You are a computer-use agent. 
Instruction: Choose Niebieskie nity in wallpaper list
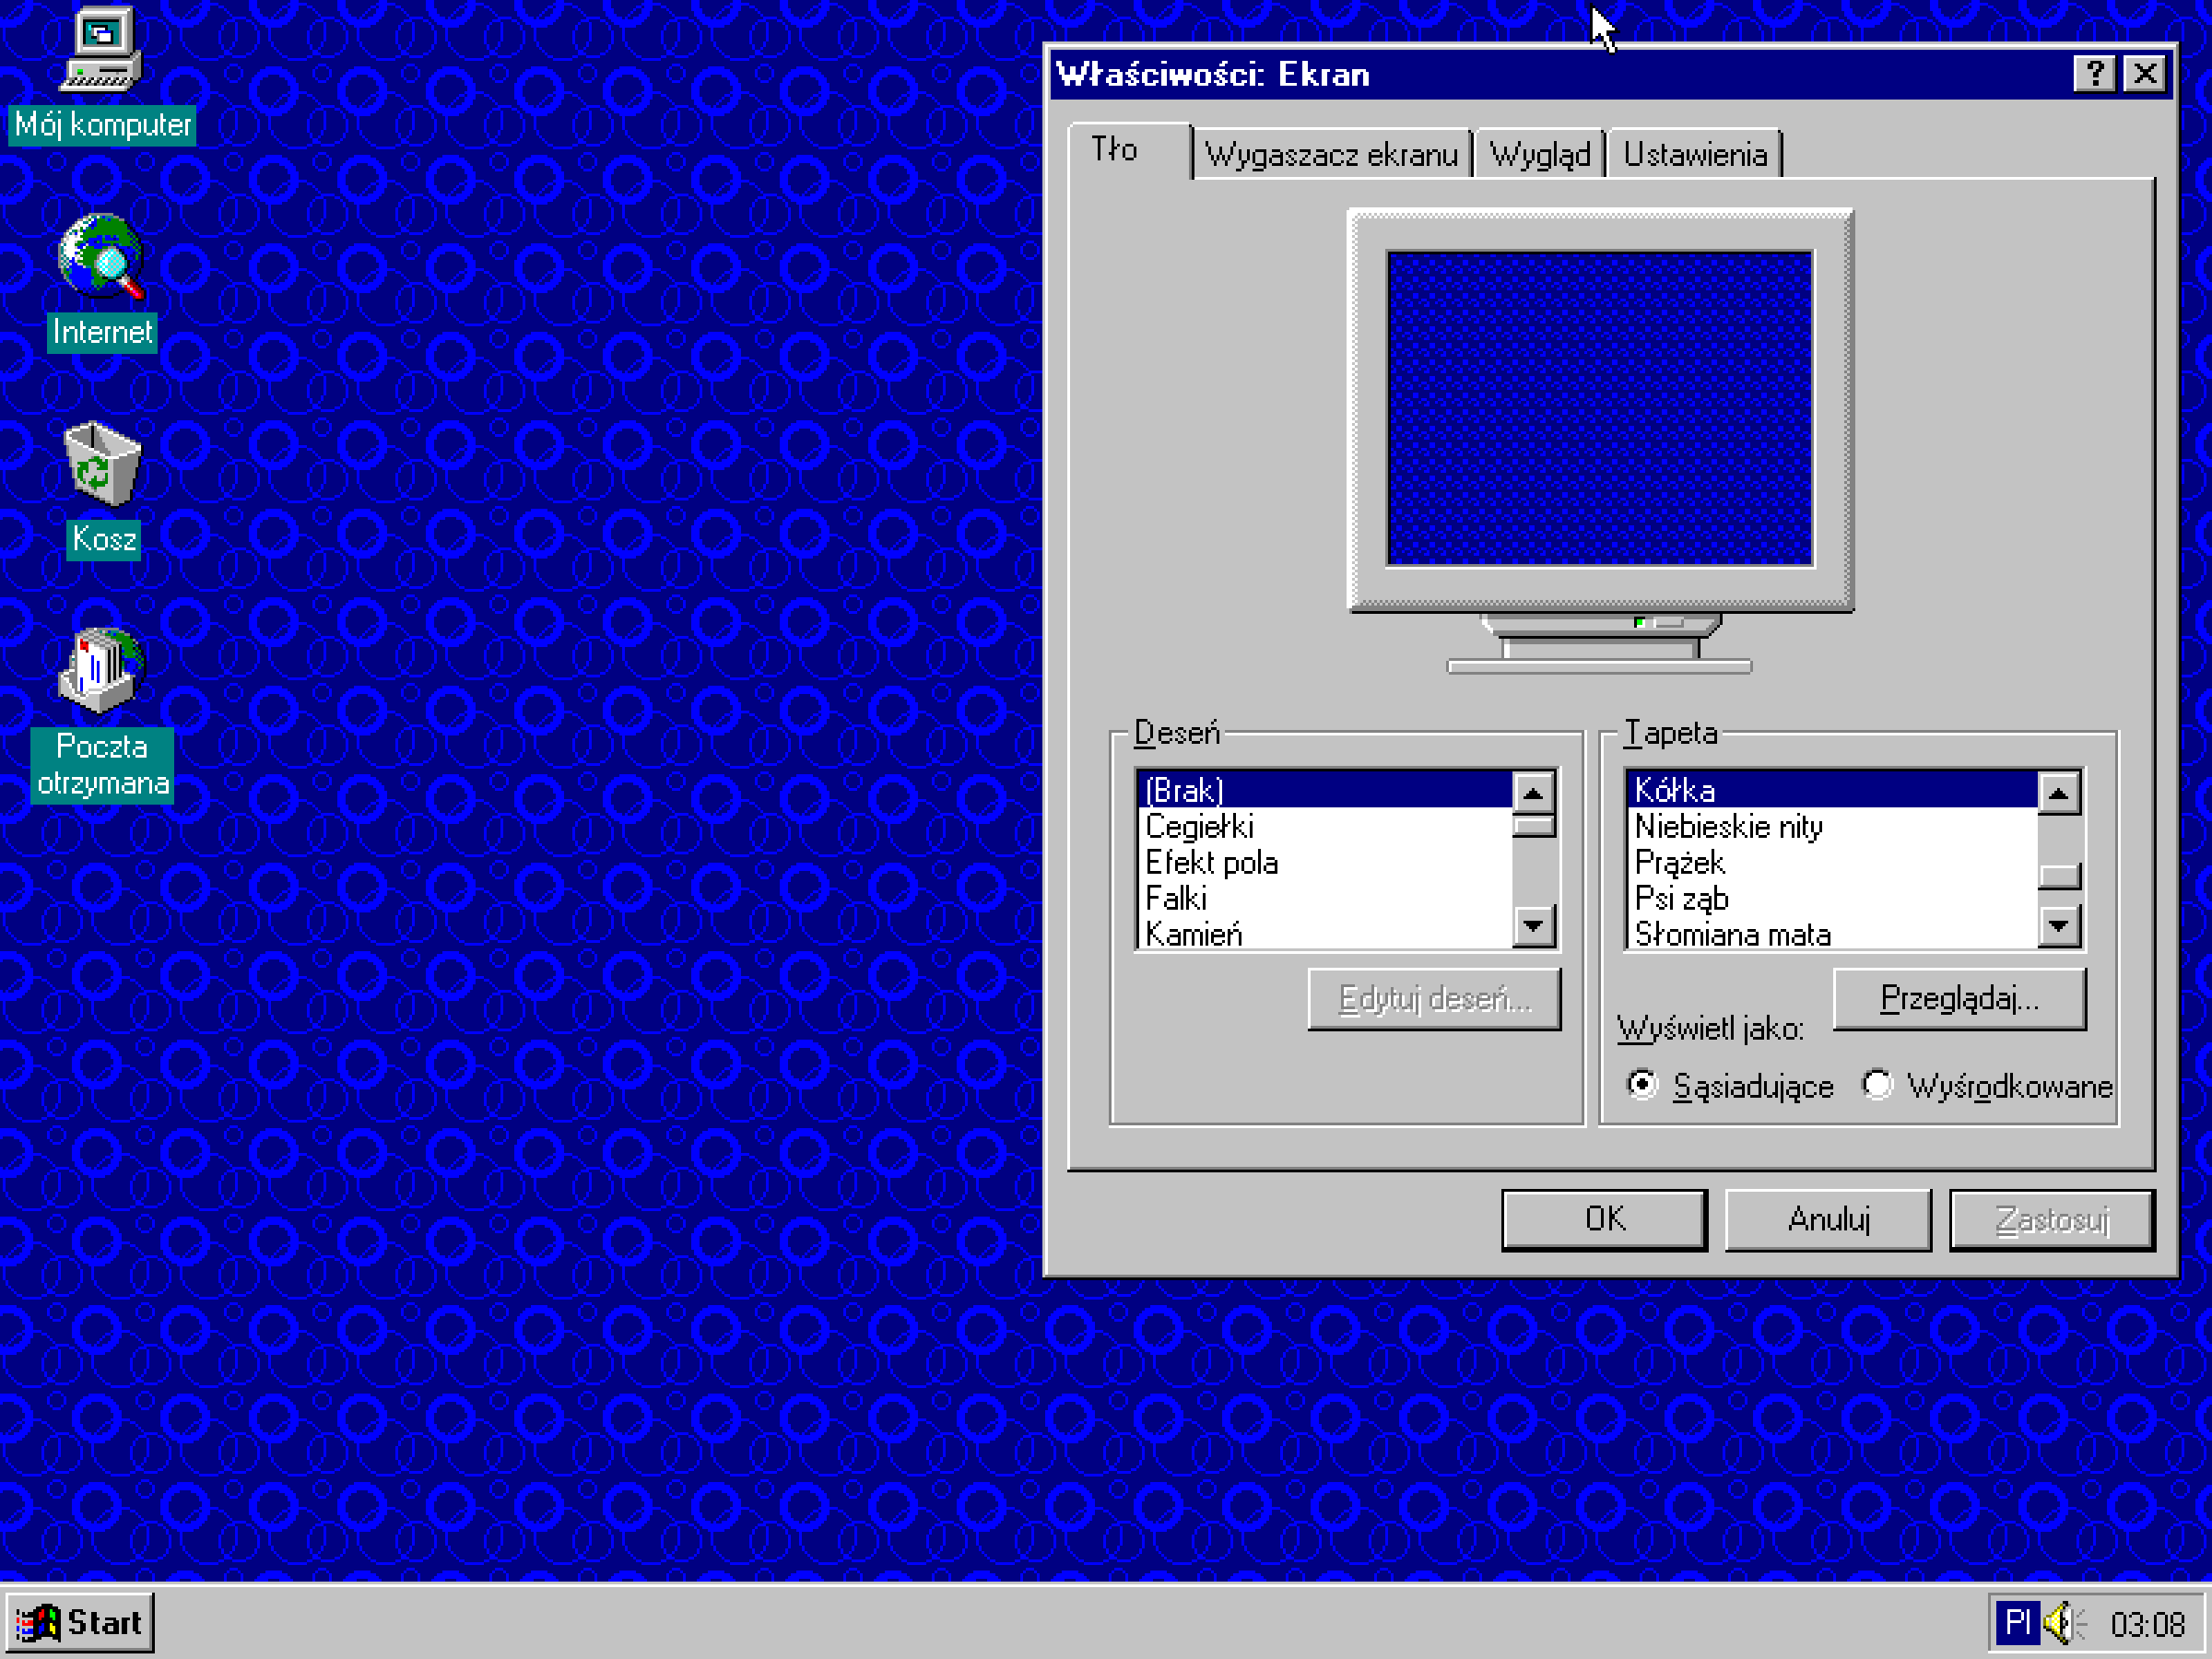click(x=1729, y=827)
